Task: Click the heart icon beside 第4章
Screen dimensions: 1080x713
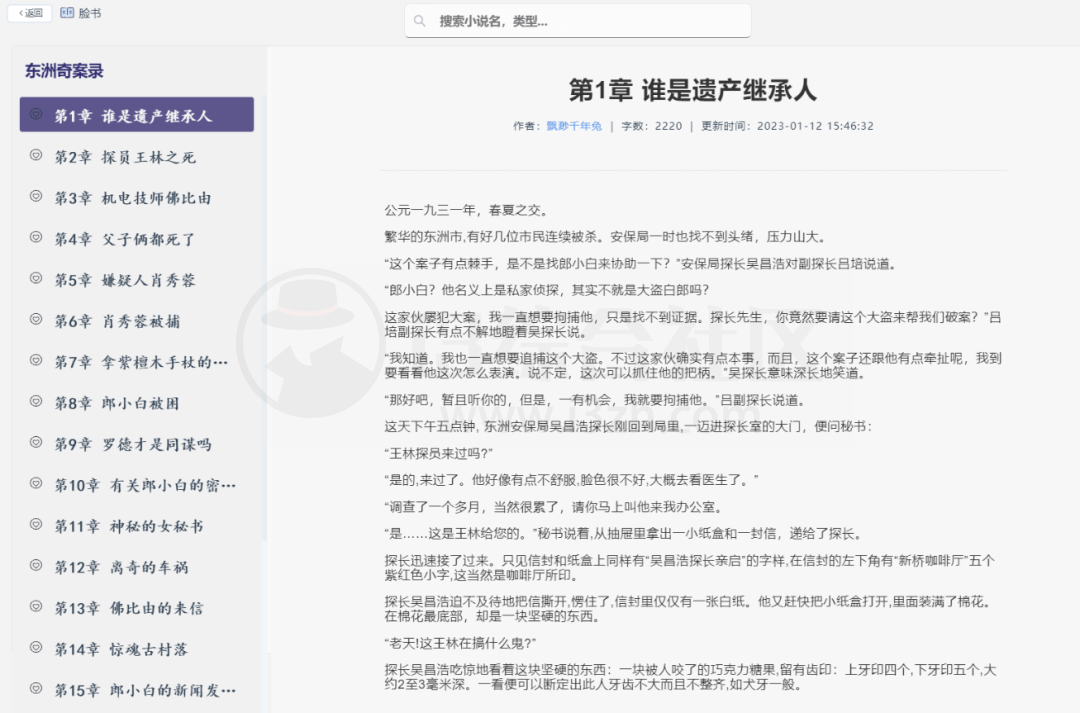Action: pyautogui.click(x=37, y=237)
